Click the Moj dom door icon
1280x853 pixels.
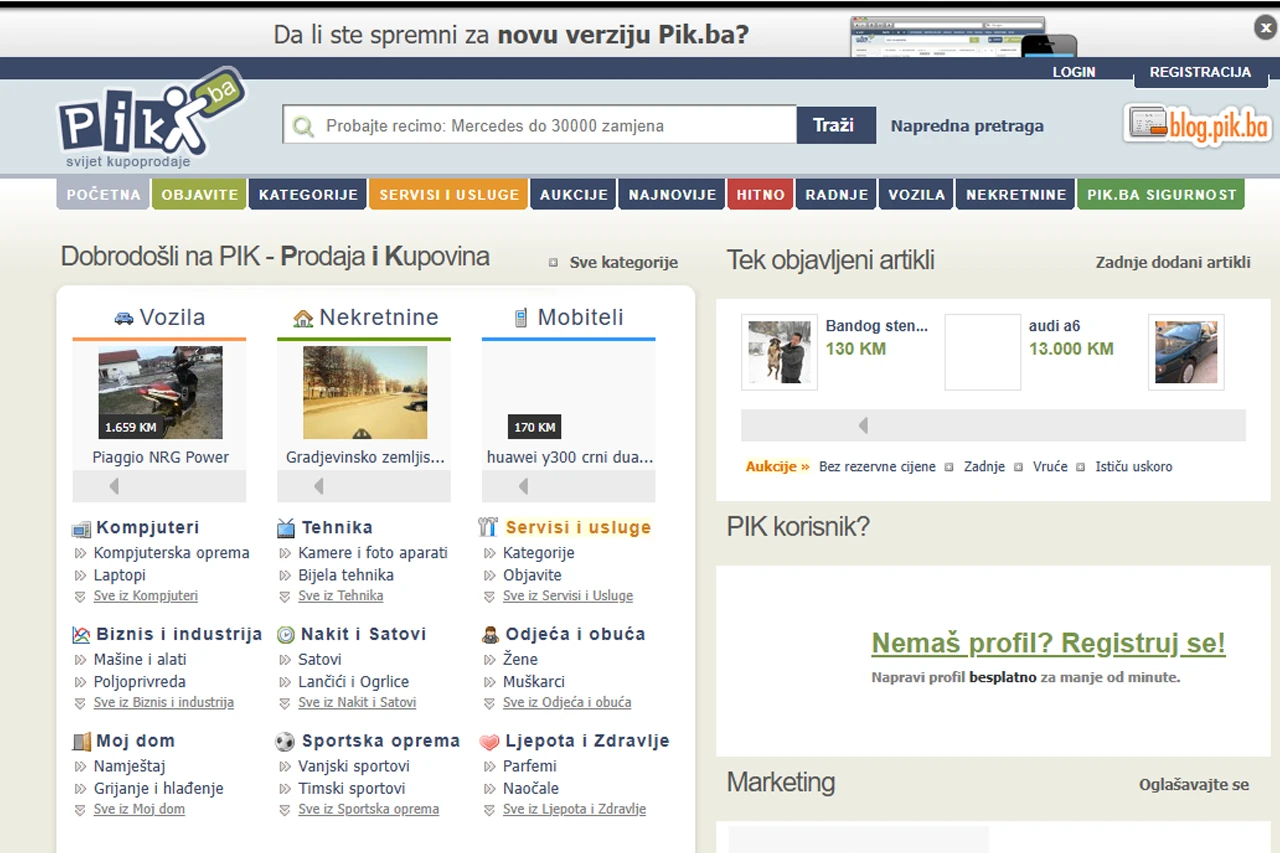click(81, 741)
